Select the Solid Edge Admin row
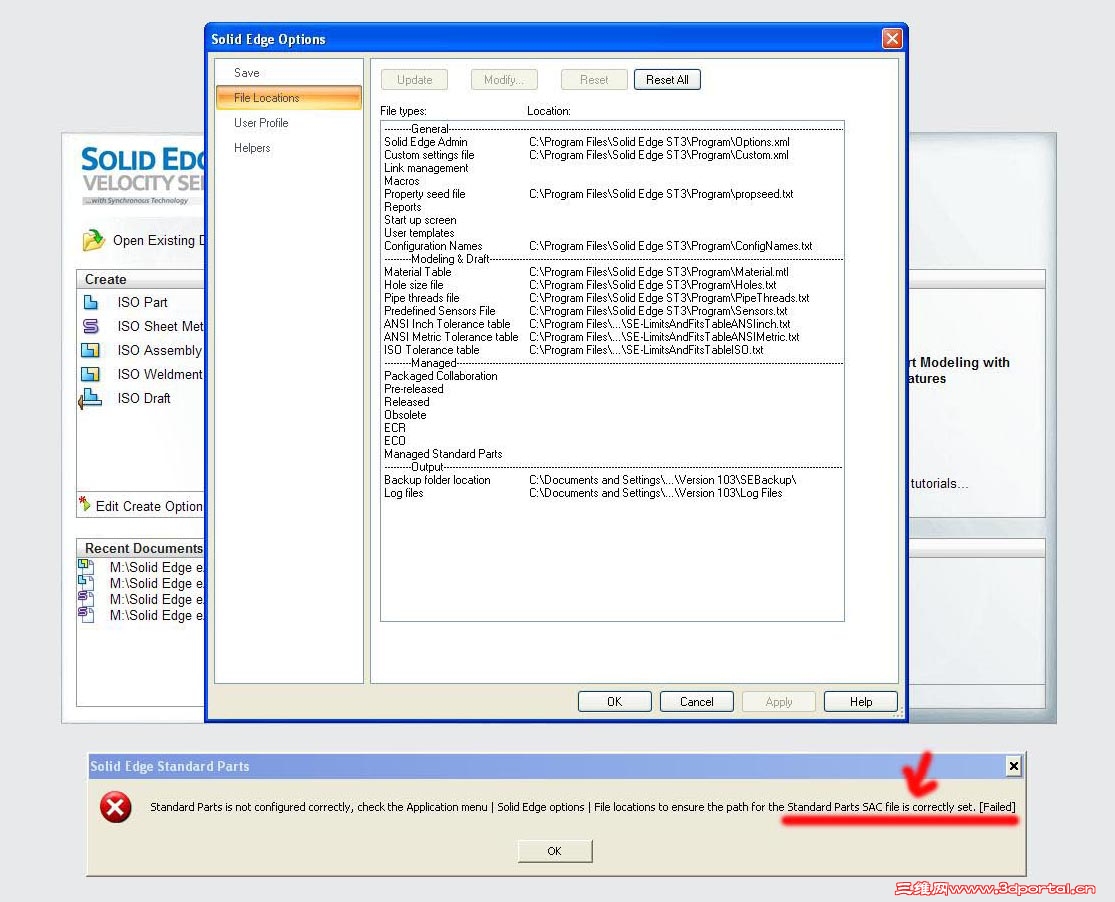This screenshot has height=902, width=1115. tap(612, 142)
